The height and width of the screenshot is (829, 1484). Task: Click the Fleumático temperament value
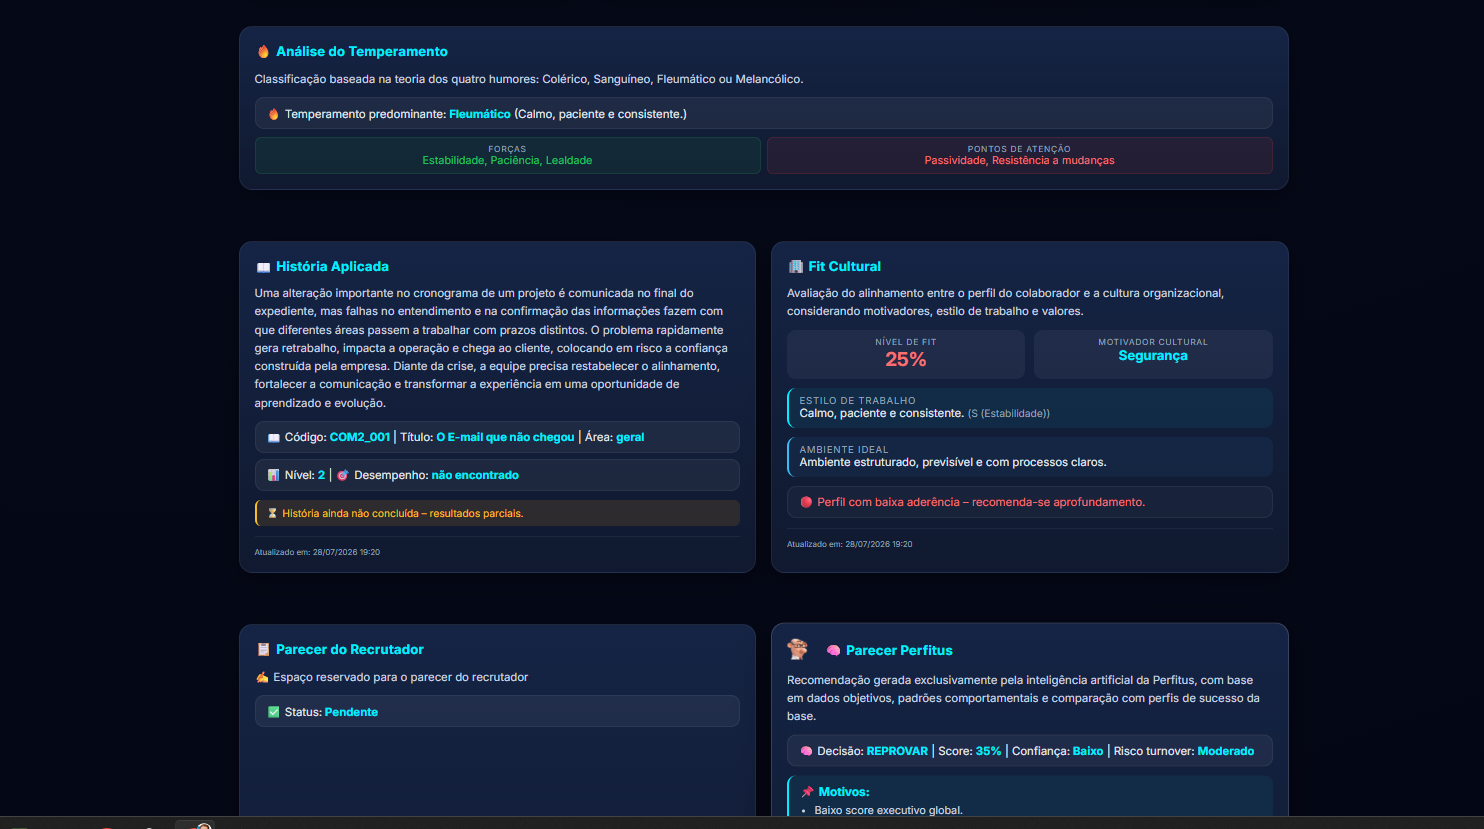[480, 114]
